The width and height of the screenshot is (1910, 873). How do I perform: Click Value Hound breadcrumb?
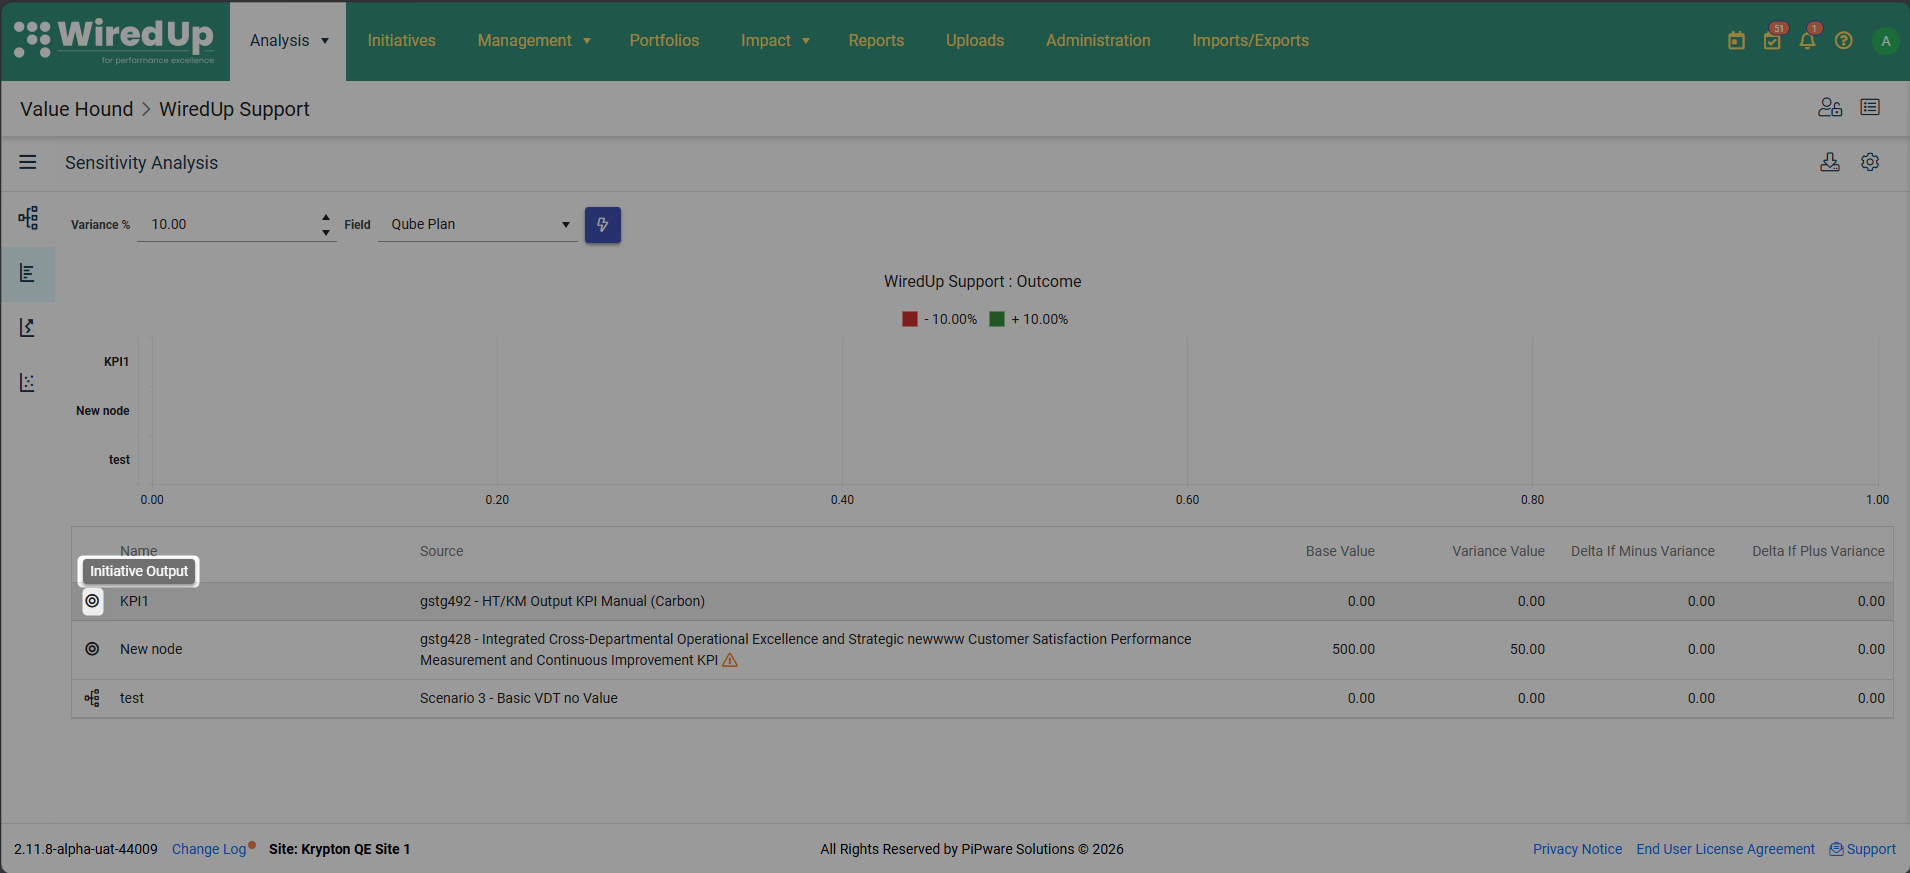coord(76,109)
